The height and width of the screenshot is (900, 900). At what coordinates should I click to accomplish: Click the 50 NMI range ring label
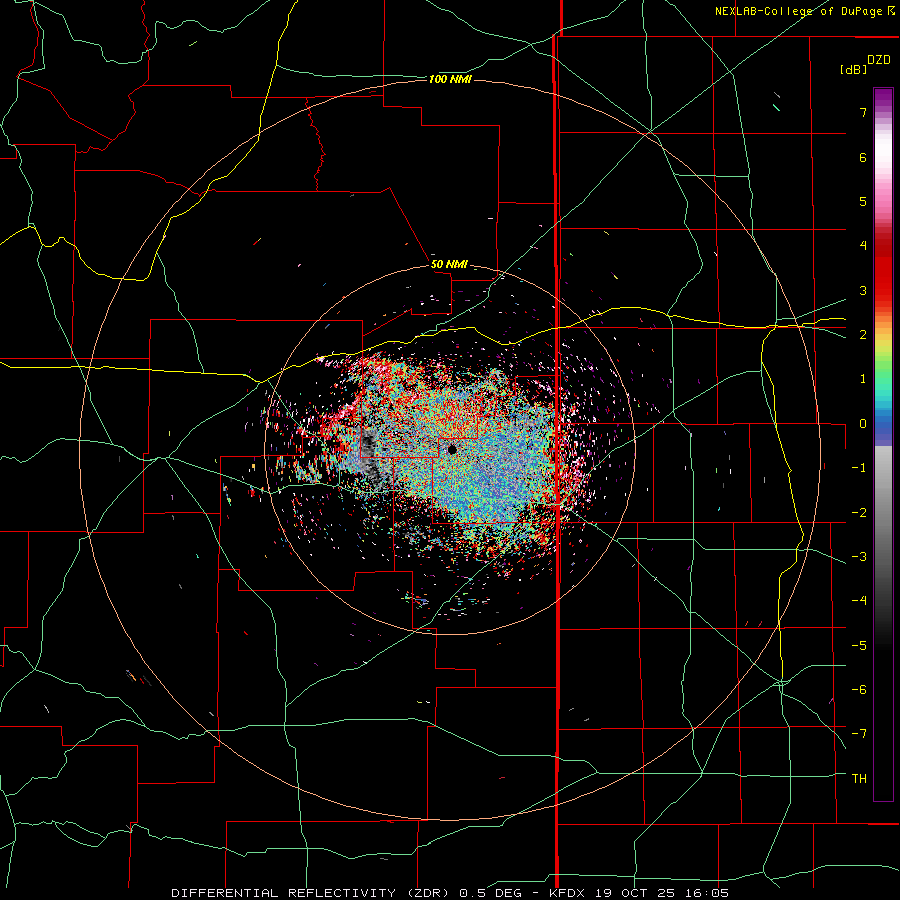coord(449,264)
